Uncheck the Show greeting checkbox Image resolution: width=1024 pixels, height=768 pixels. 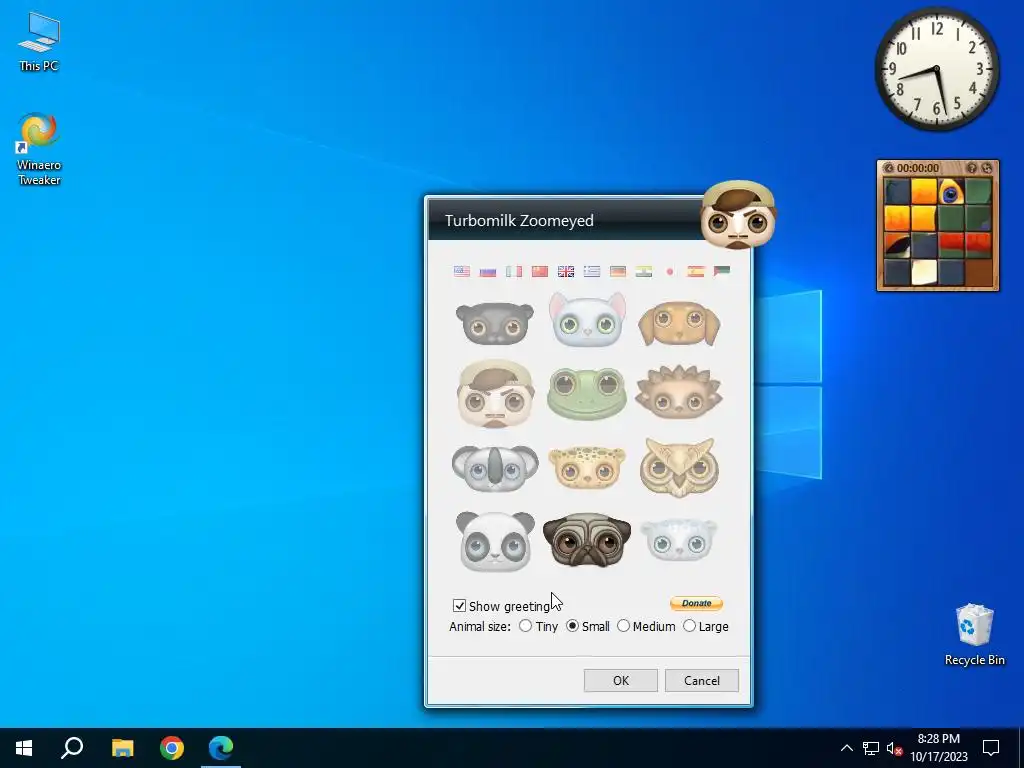pos(459,606)
